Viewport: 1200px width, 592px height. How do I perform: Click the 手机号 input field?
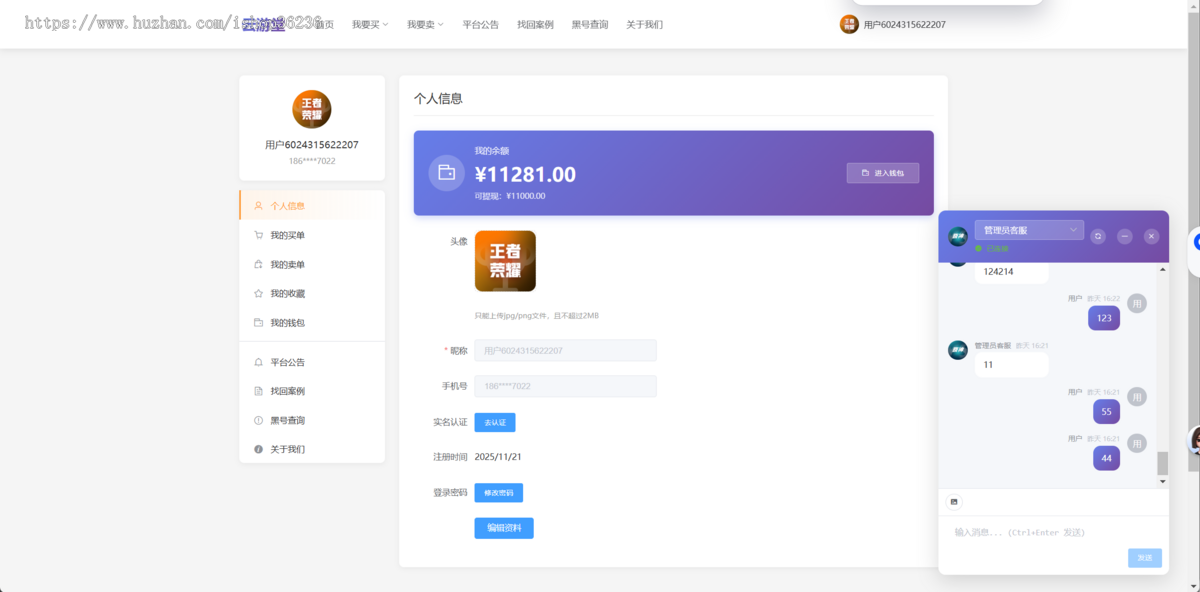(x=565, y=386)
